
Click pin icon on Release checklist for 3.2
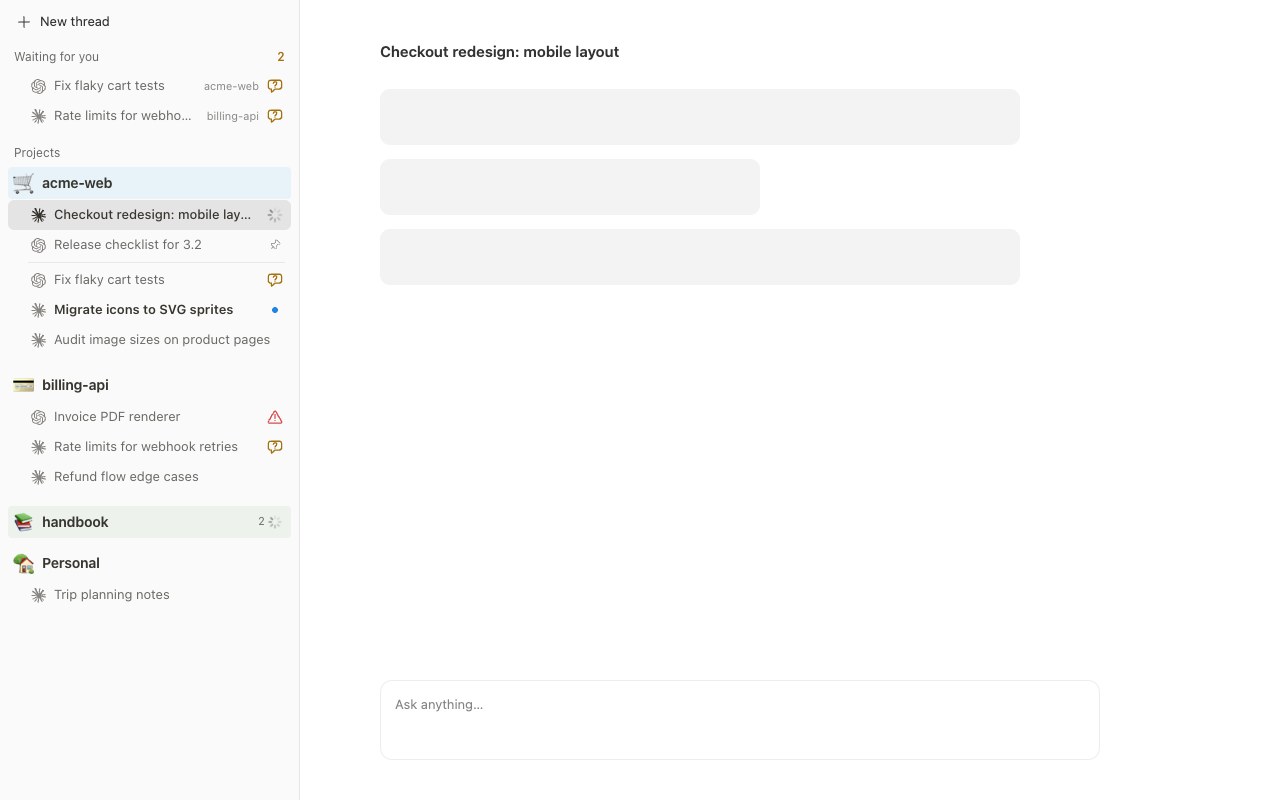pos(275,245)
